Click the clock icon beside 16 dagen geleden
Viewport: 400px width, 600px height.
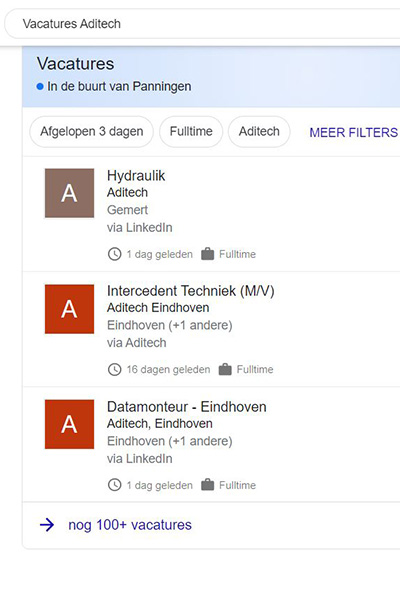click(x=114, y=369)
